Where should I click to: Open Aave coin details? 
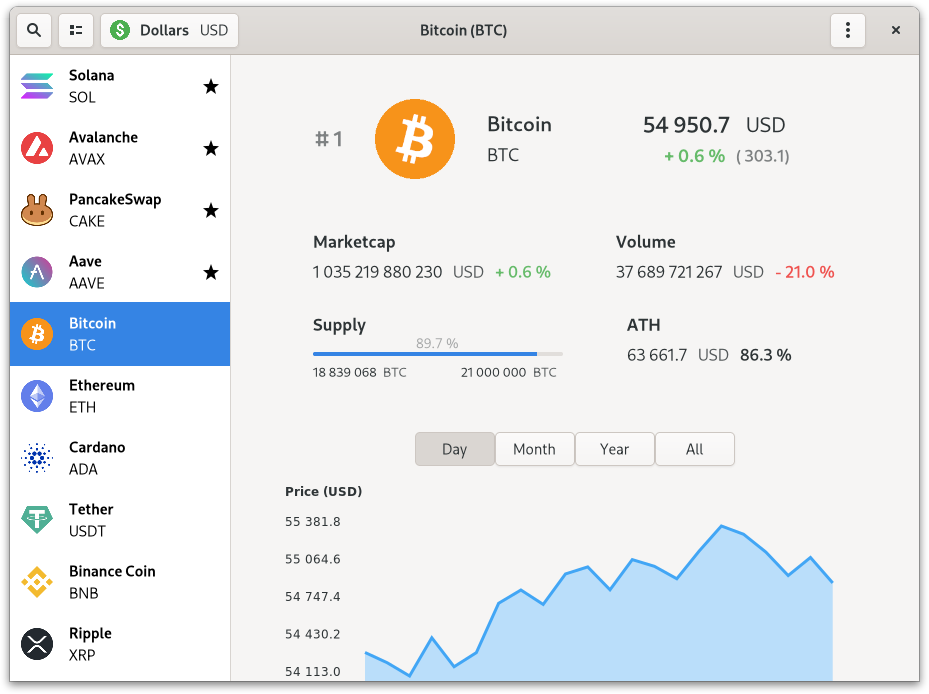[x=120, y=272]
